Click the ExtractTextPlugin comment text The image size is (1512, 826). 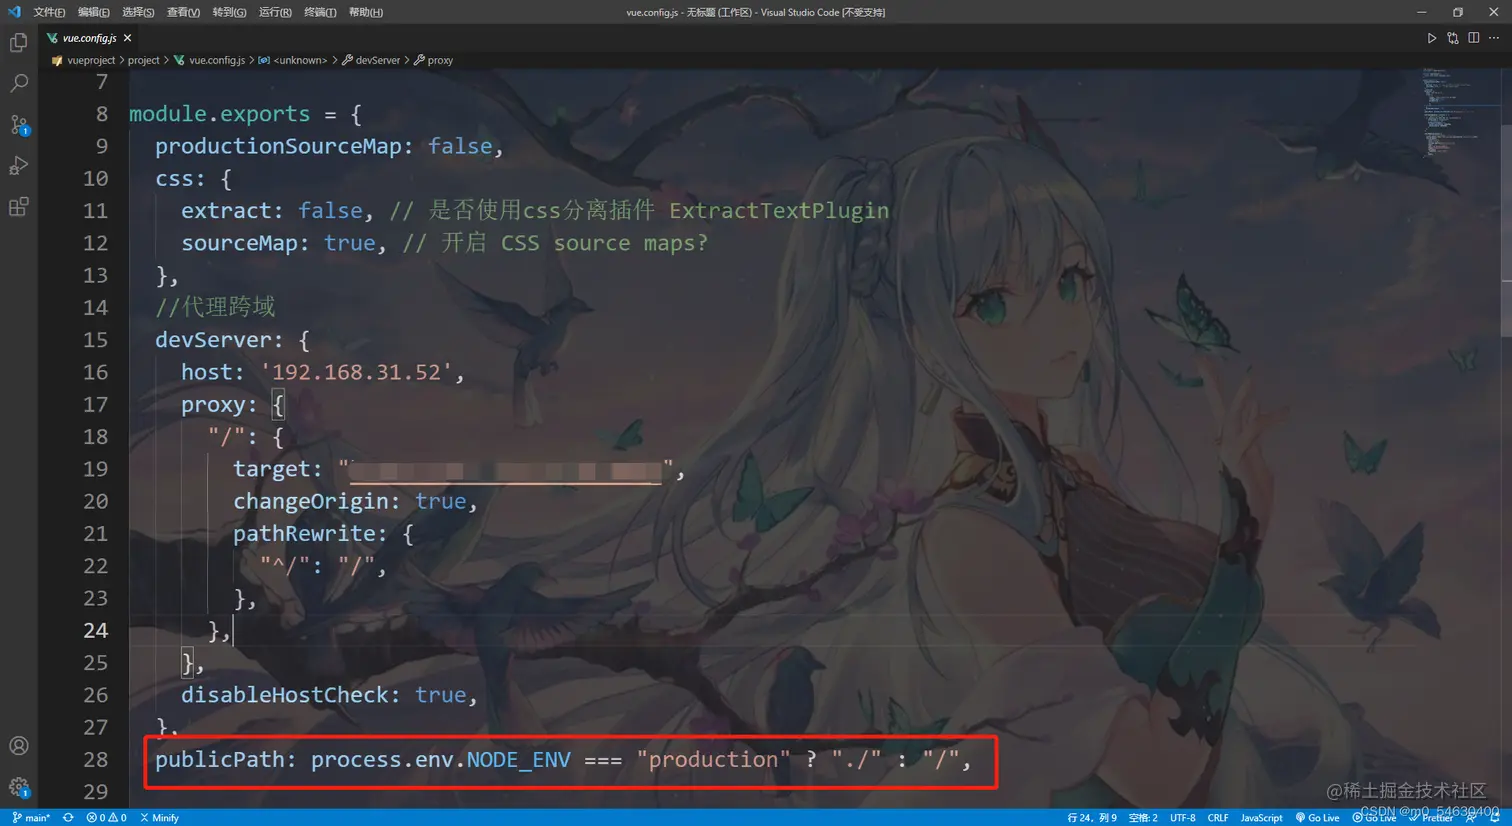[x=778, y=210]
